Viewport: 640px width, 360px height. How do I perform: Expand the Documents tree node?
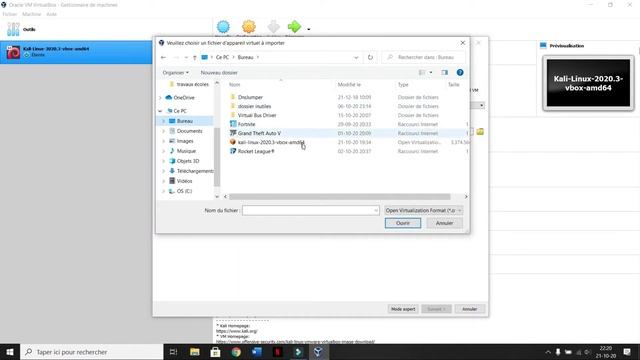click(164, 131)
